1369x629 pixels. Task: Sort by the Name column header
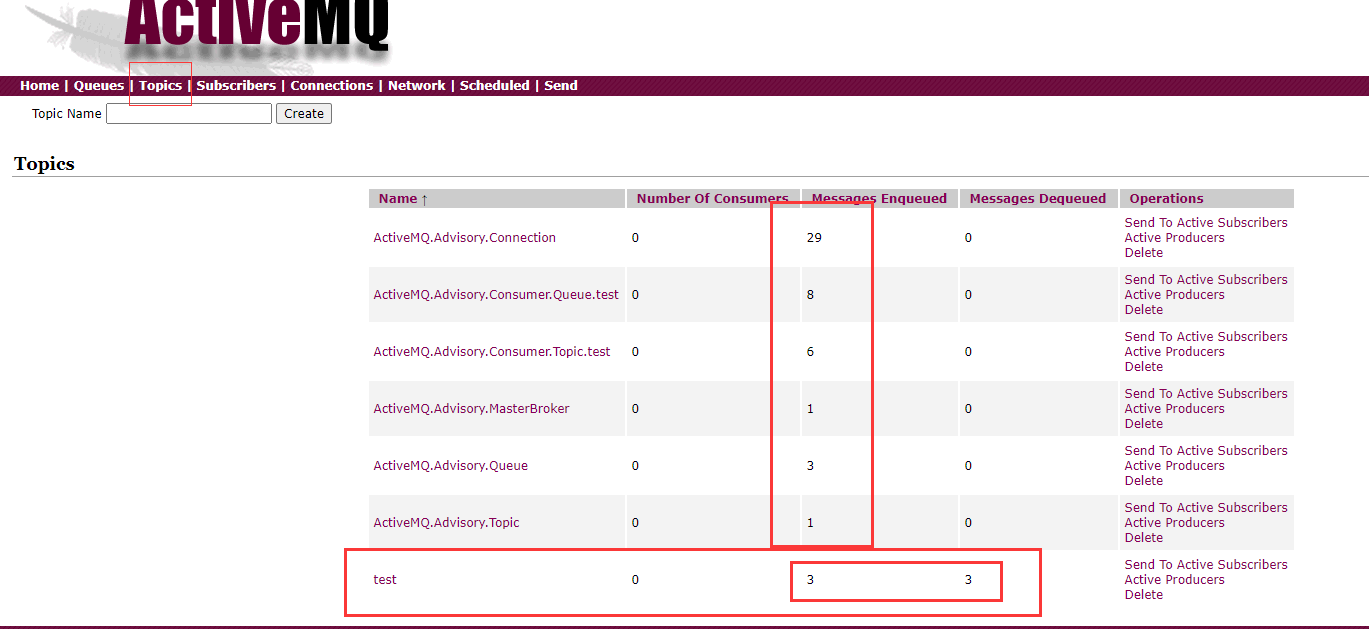click(403, 199)
